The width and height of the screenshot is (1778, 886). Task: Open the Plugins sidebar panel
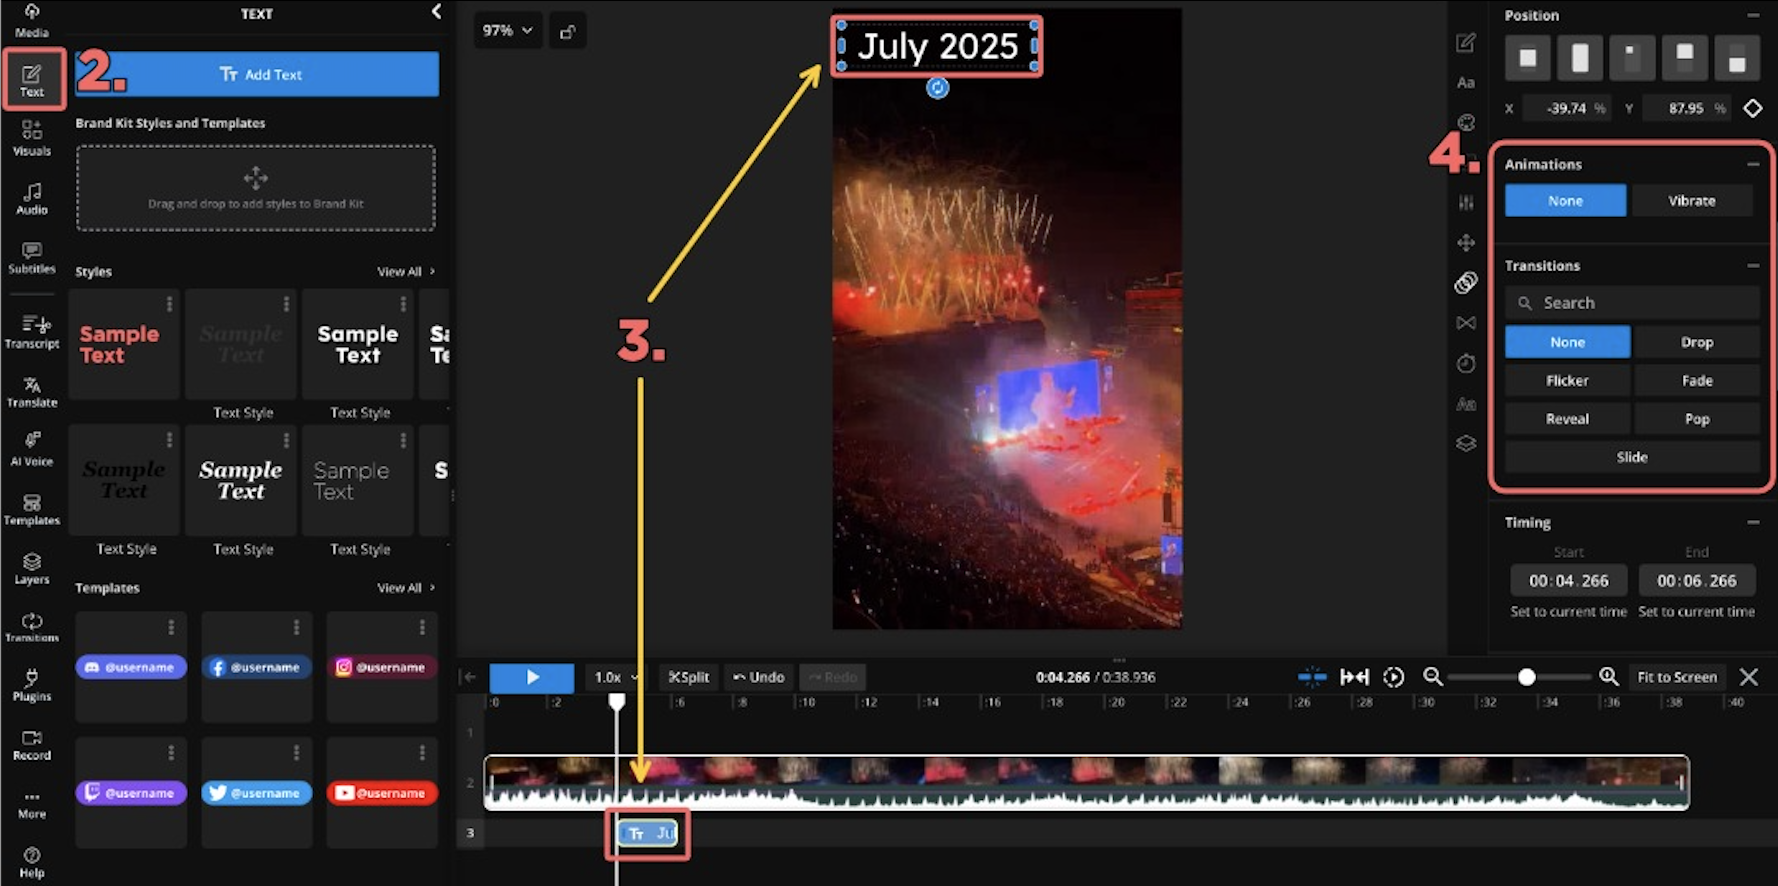click(32, 685)
